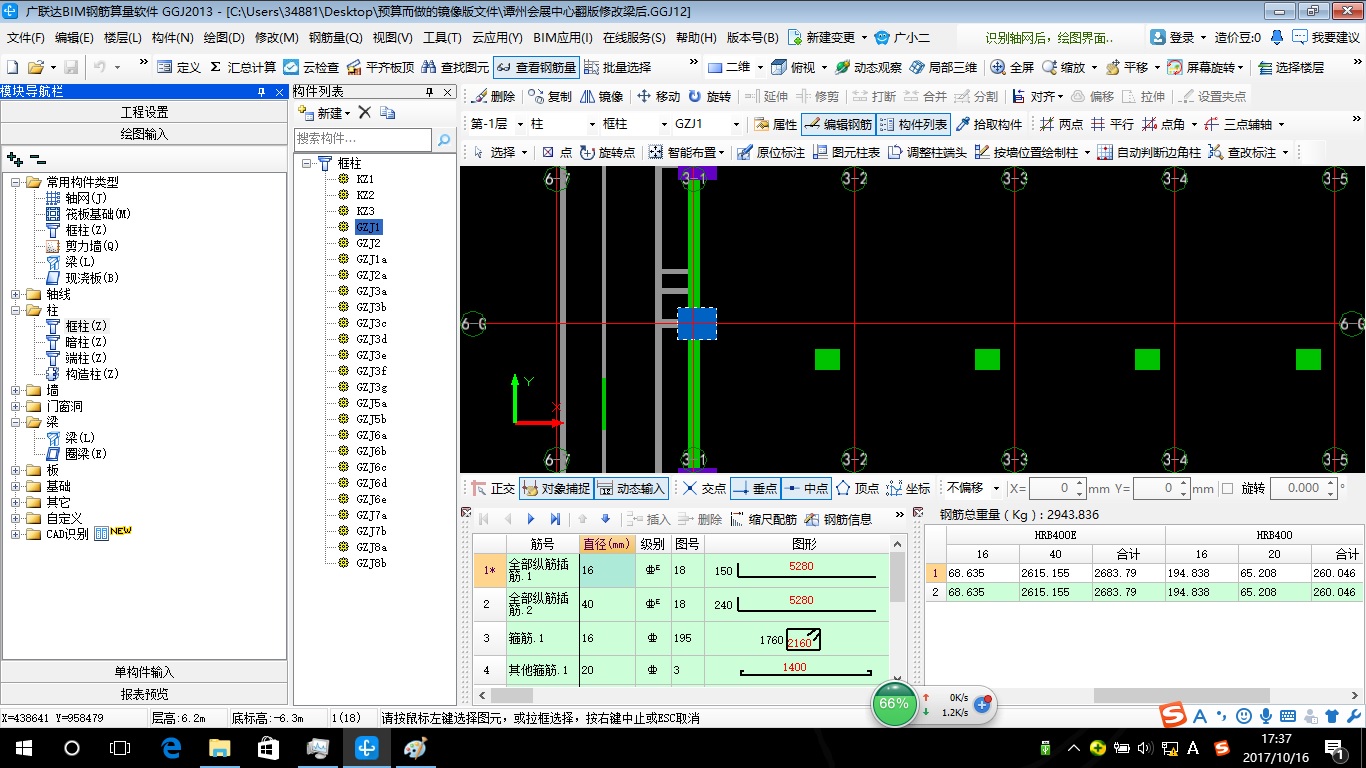
Task: Click the 删除 delete tool
Action: pos(493,96)
